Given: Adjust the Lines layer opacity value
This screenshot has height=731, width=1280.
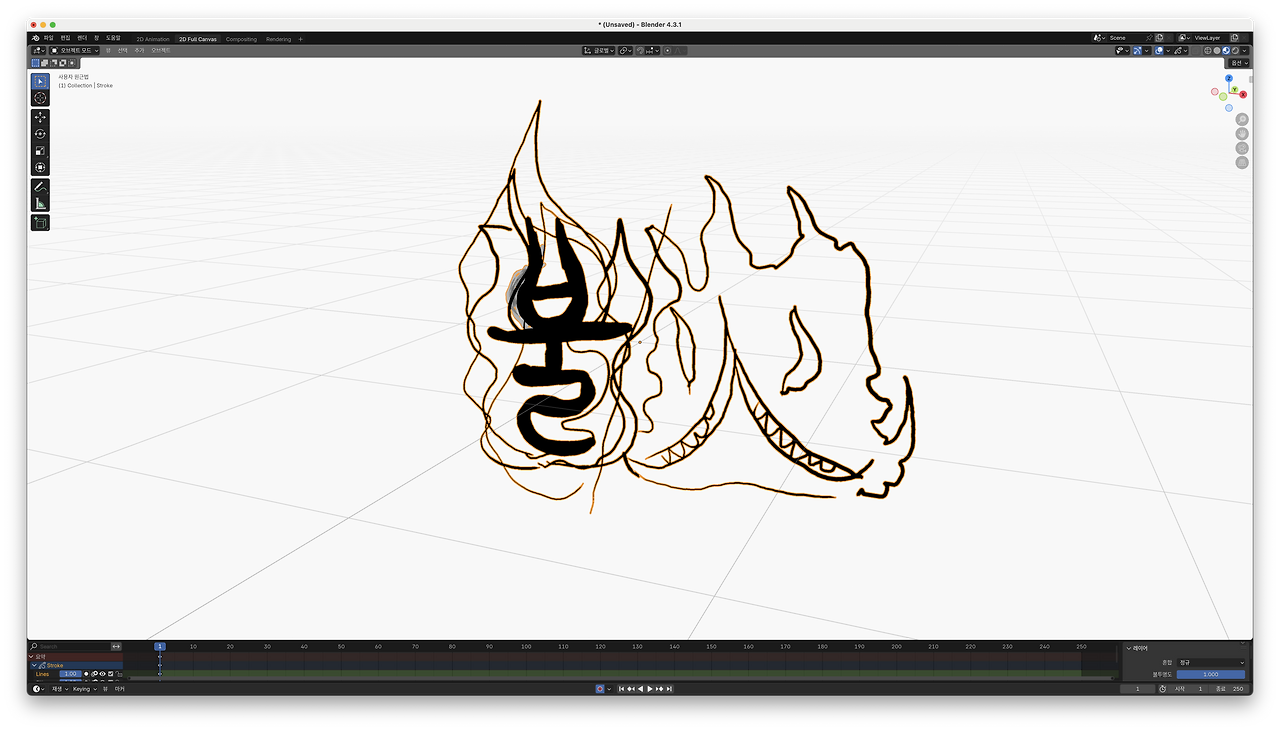Looking at the screenshot, I should click(x=70, y=674).
